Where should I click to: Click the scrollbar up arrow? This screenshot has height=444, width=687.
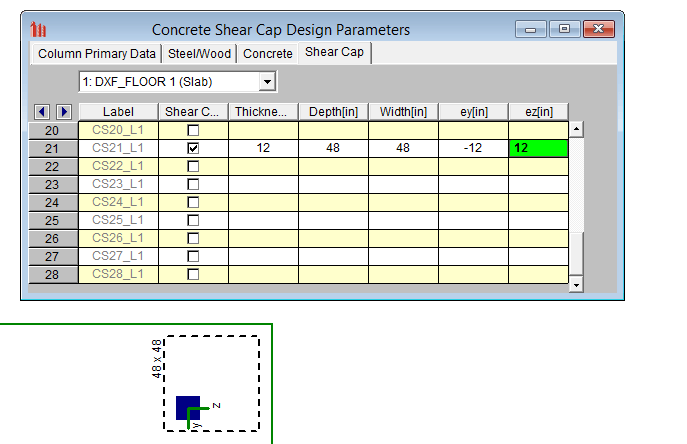click(x=576, y=129)
